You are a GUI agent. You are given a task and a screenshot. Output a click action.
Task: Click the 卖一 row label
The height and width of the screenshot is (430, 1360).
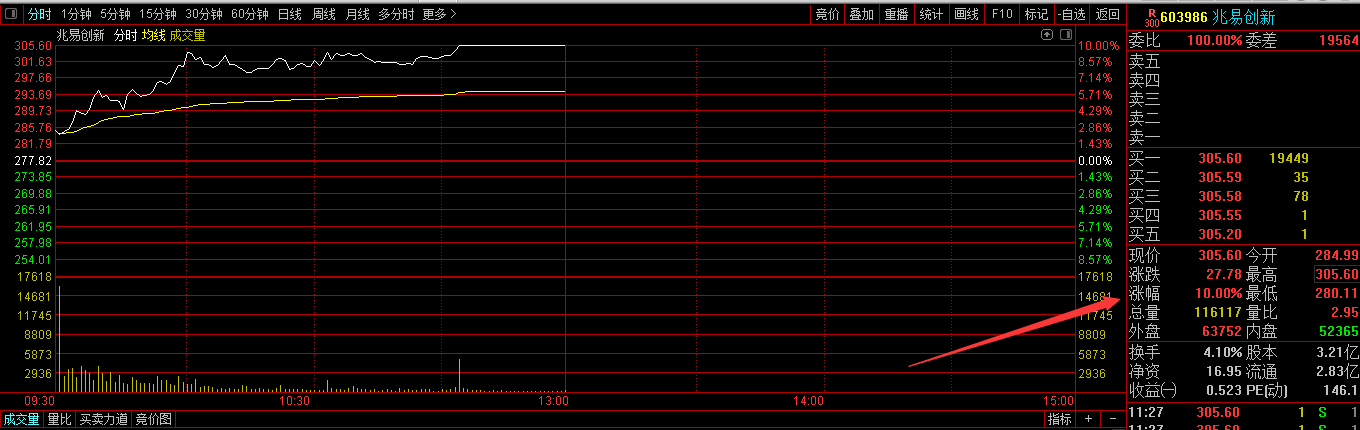tap(1145, 138)
